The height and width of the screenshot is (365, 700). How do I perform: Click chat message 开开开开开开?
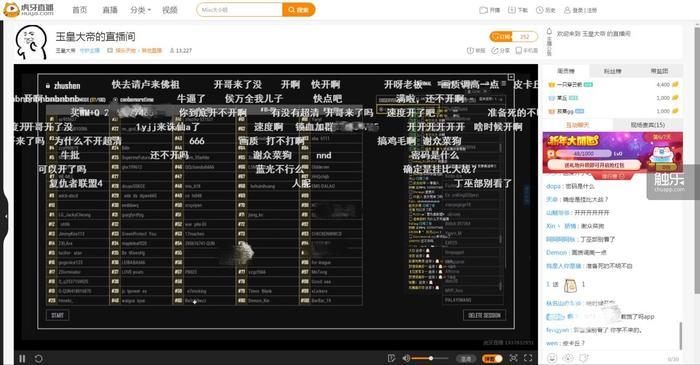pyautogui.click(x=592, y=213)
